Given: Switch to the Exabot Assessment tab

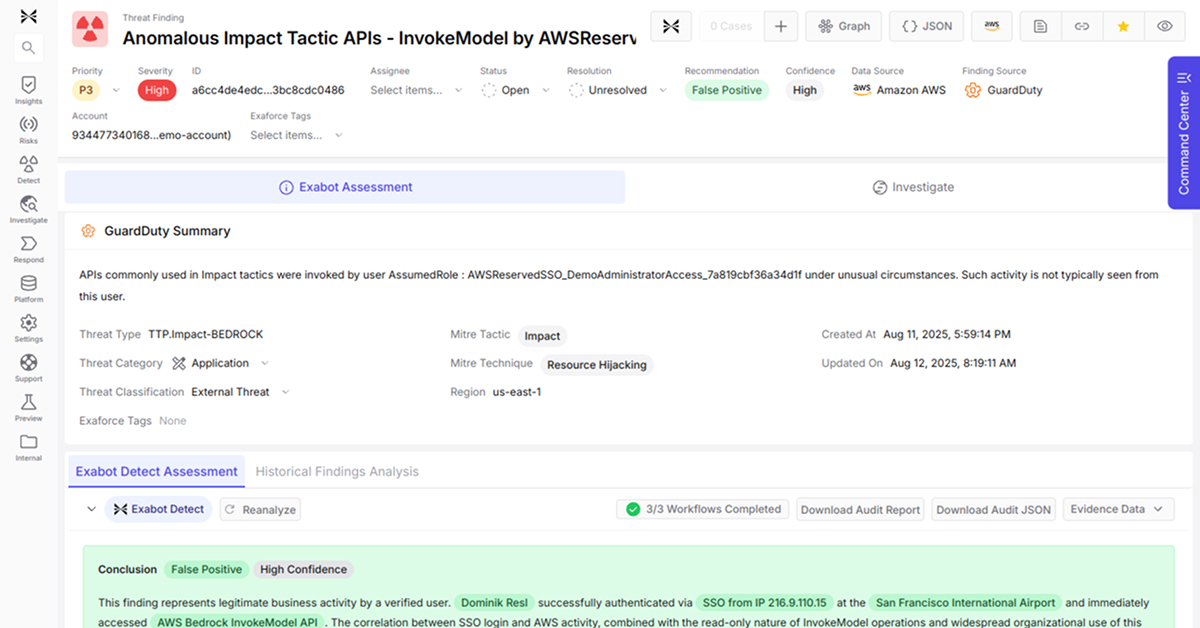Looking at the screenshot, I should [x=345, y=187].
